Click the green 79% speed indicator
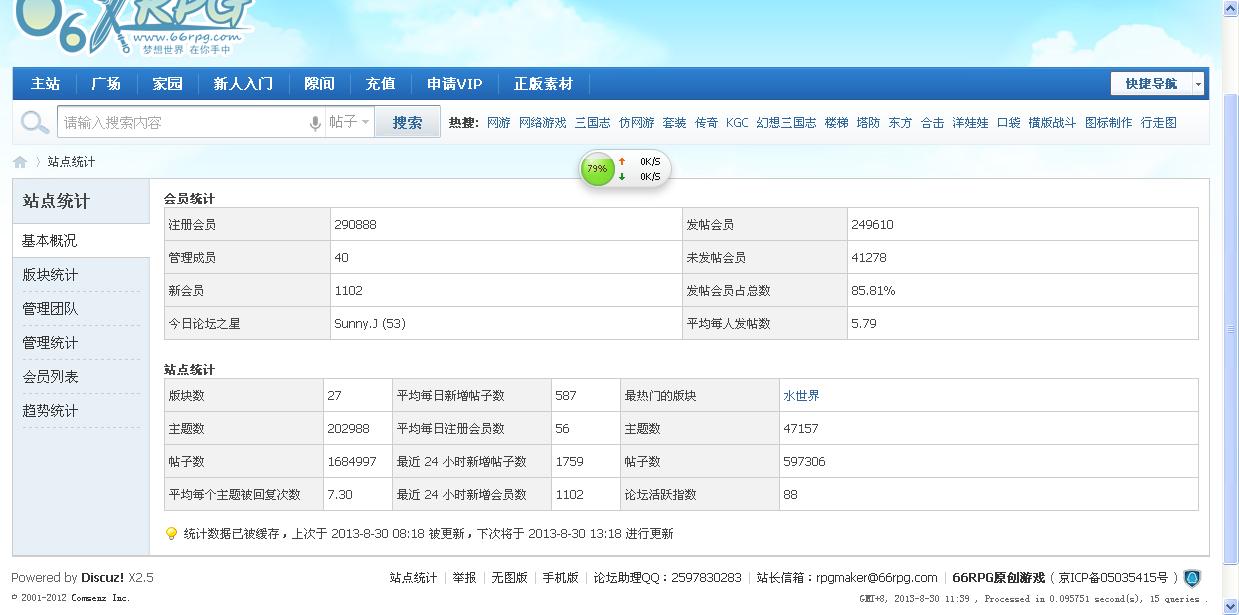 tap(597, 169)
